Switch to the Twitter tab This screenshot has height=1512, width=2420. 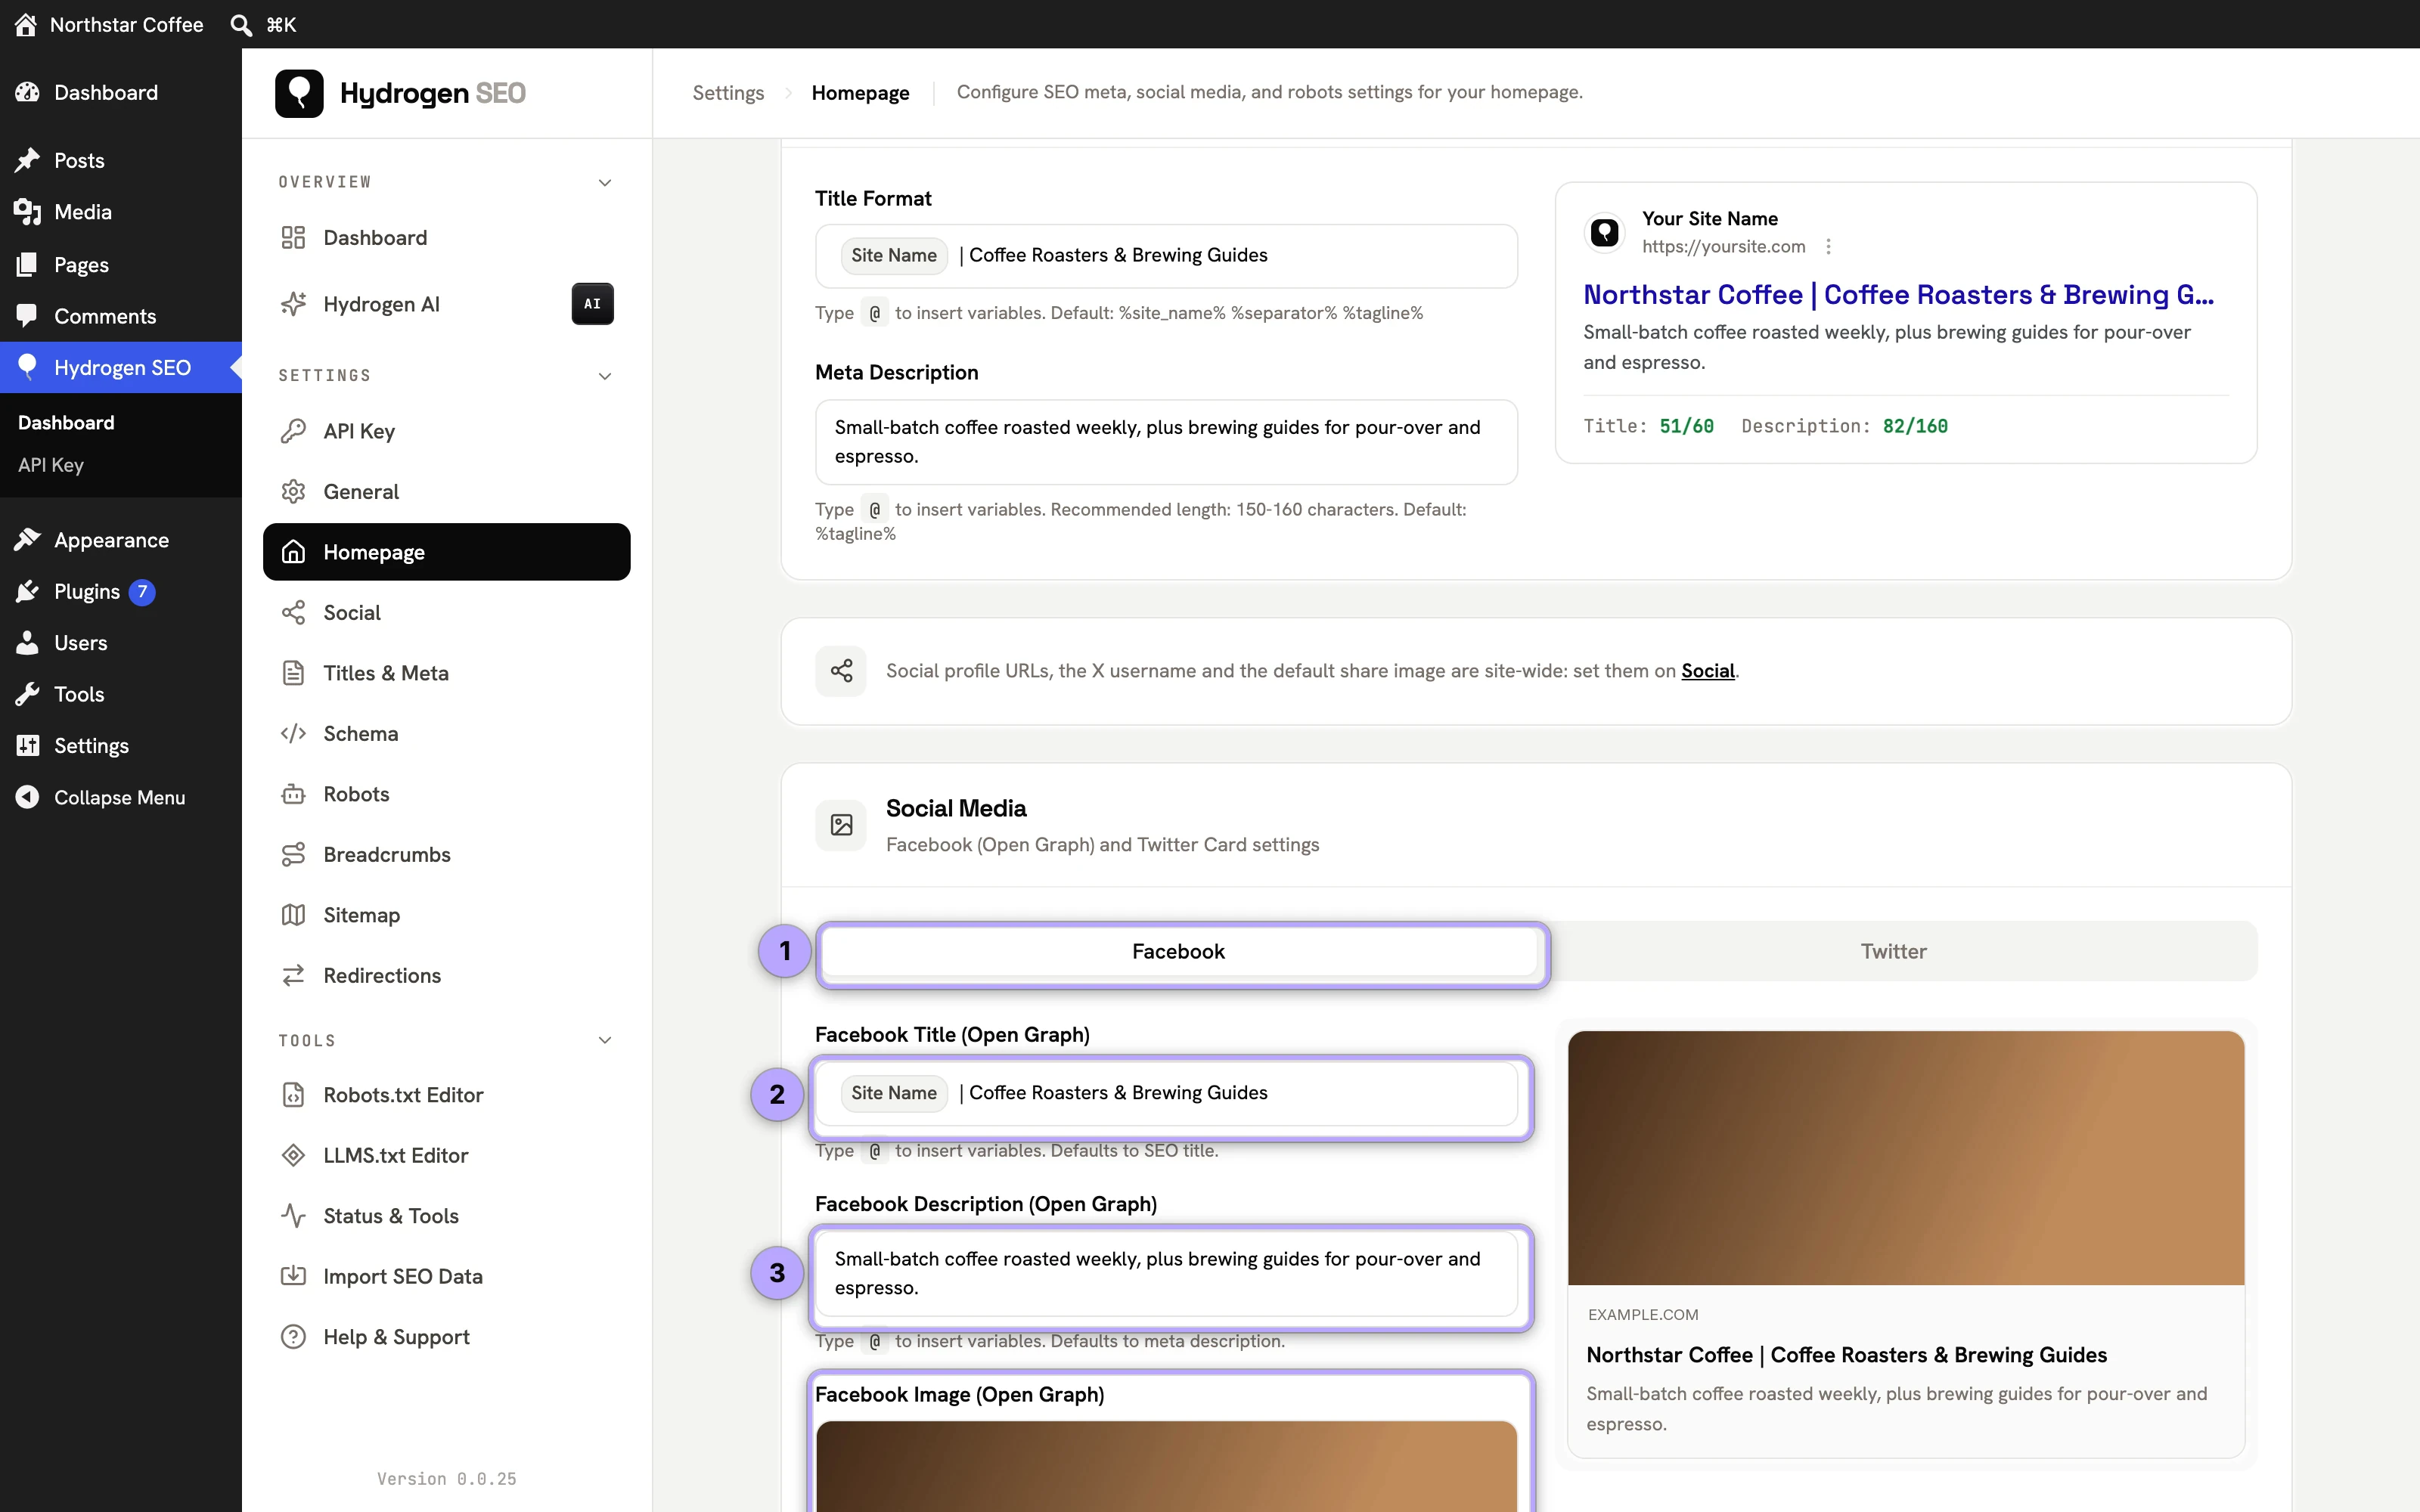(1893, 951)
